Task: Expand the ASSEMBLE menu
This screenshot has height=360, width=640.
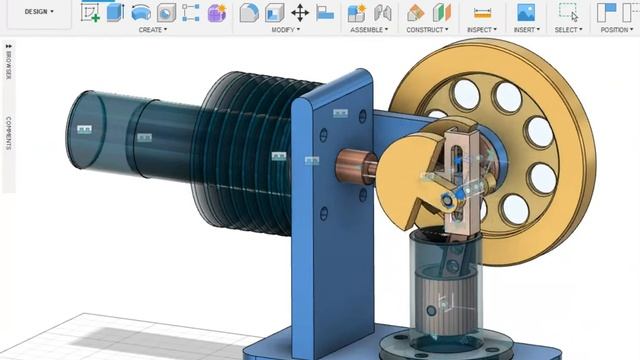Action: click(x=369, y=30)
